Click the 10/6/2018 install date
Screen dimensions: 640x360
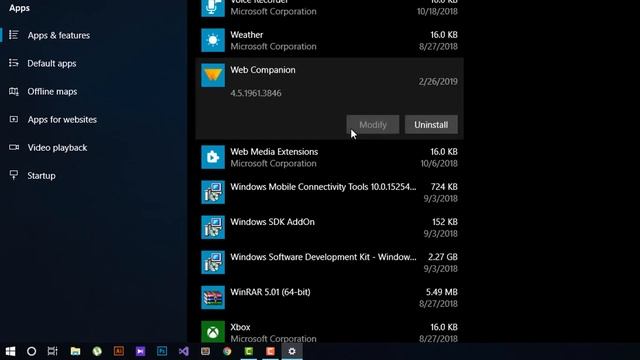click(x=439, y=164)
